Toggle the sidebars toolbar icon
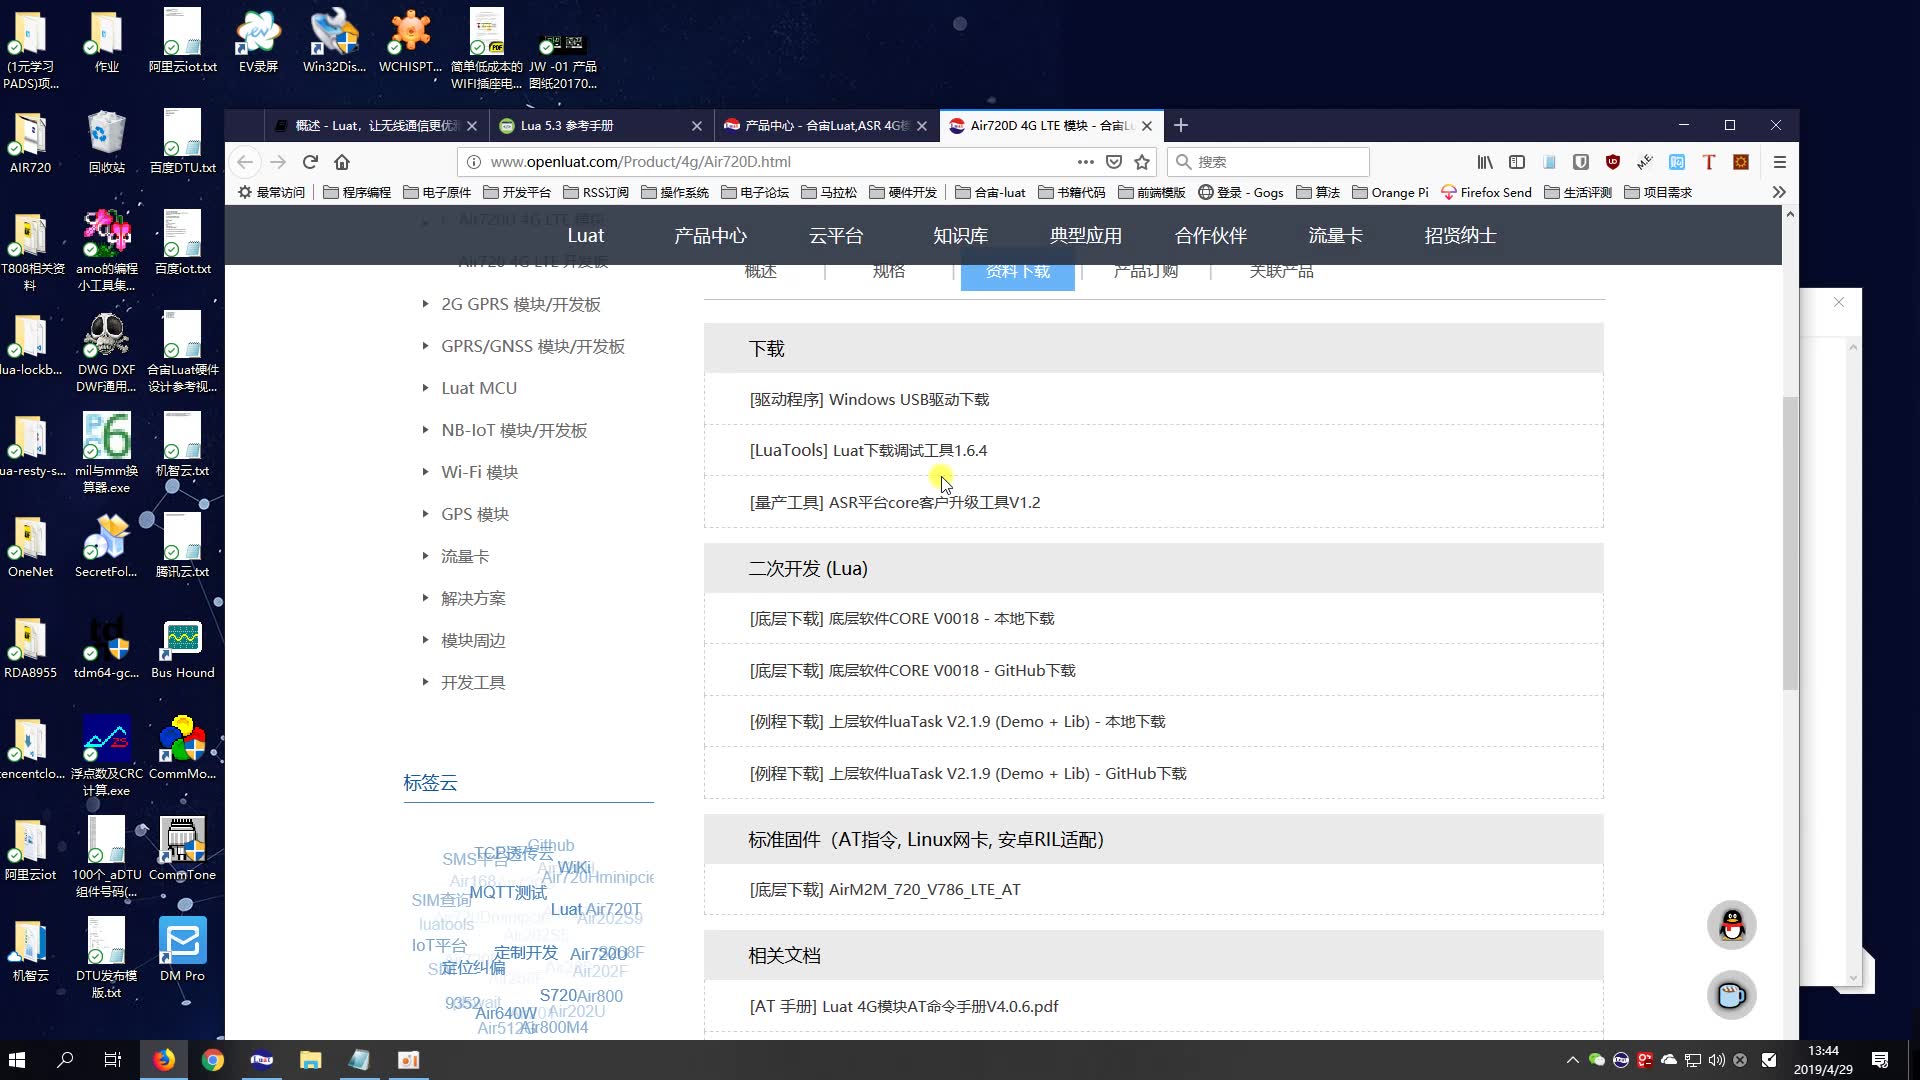The image size is (1920, 1080). click(x=1517, y=162)
